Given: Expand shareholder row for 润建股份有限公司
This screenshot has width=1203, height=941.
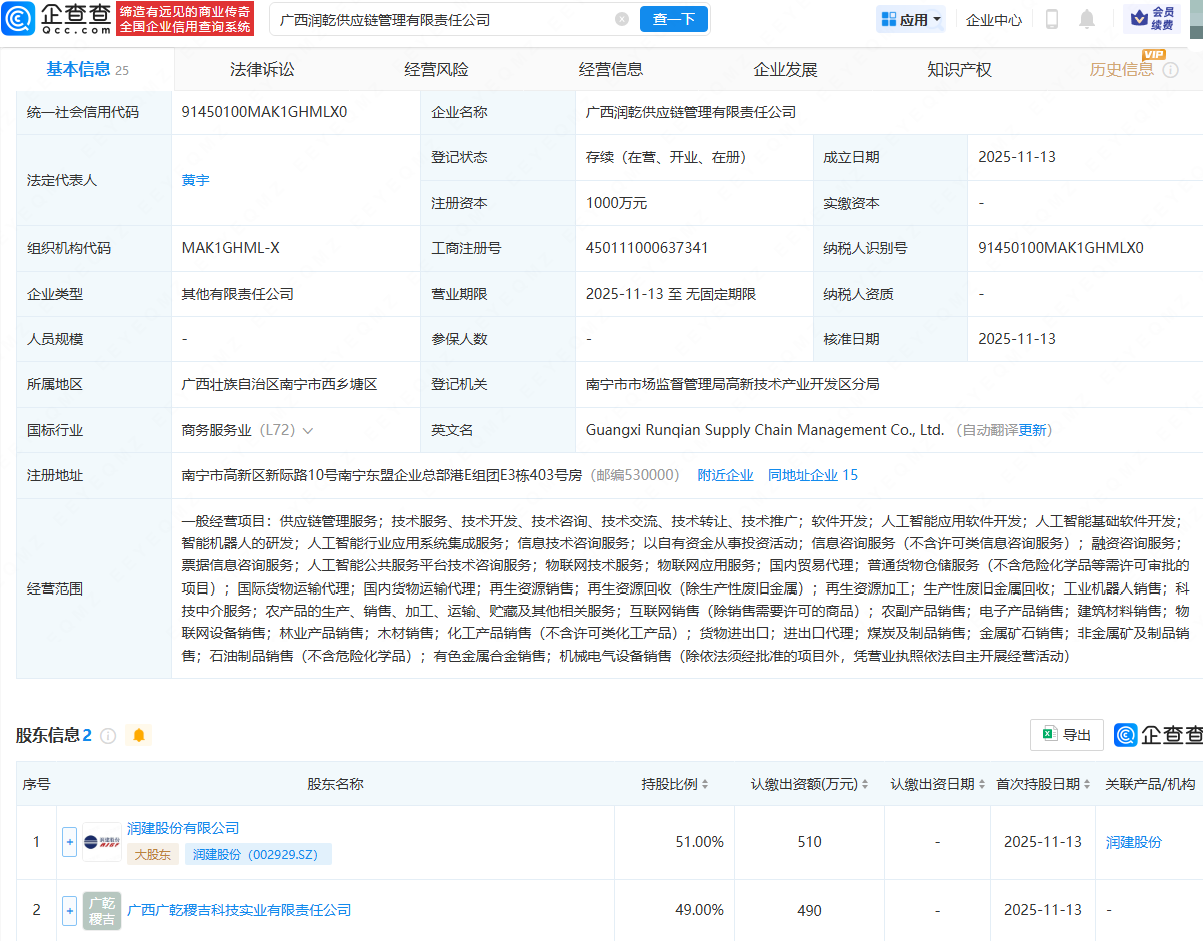Looking at the screenshot, I should coord(68,841).
